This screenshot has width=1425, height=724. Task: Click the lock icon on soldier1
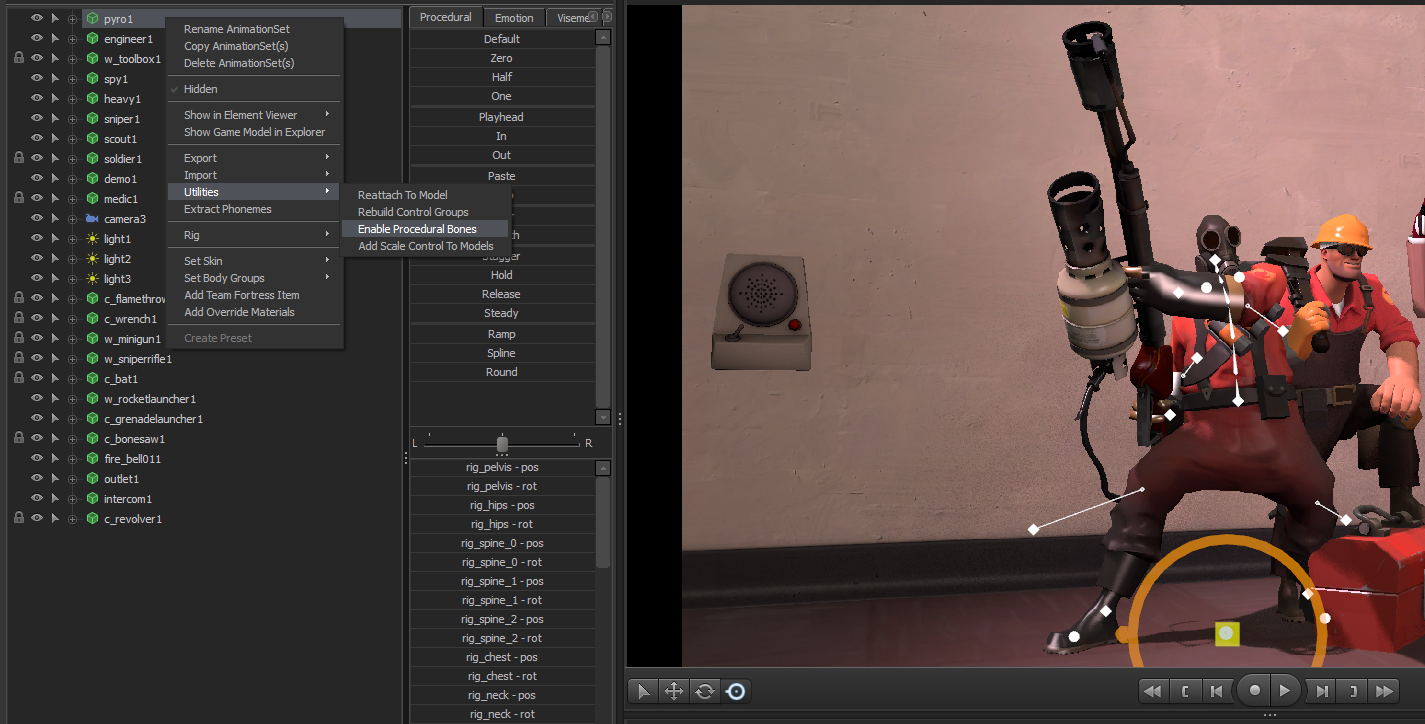19,159
